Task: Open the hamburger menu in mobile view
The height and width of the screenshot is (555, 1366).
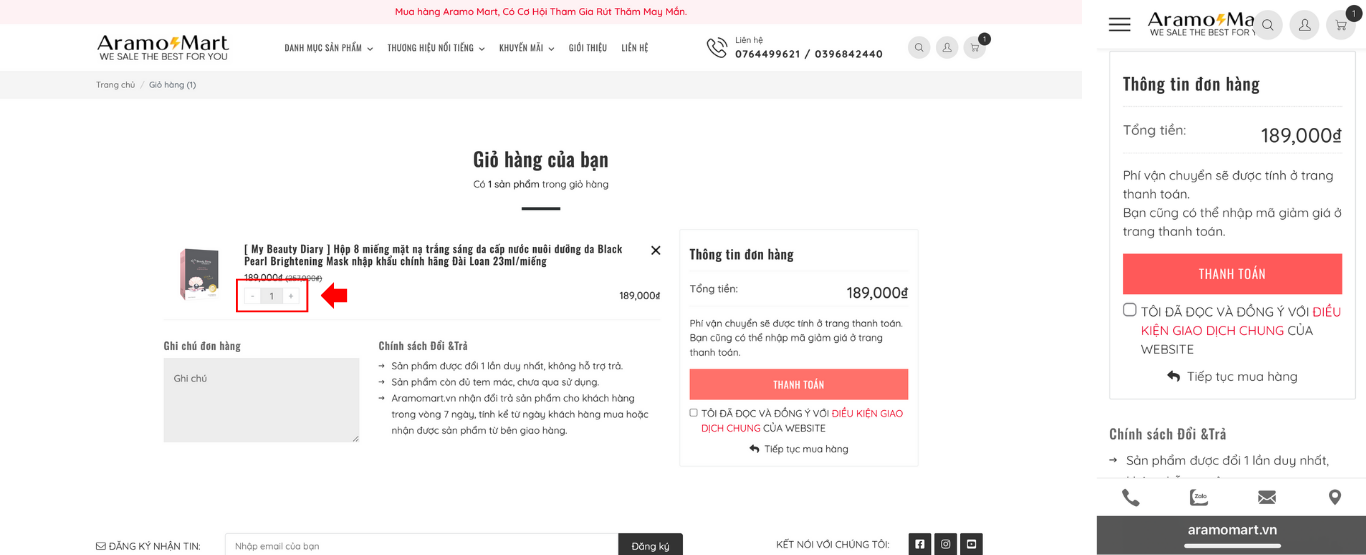Action: [1119, 25]
